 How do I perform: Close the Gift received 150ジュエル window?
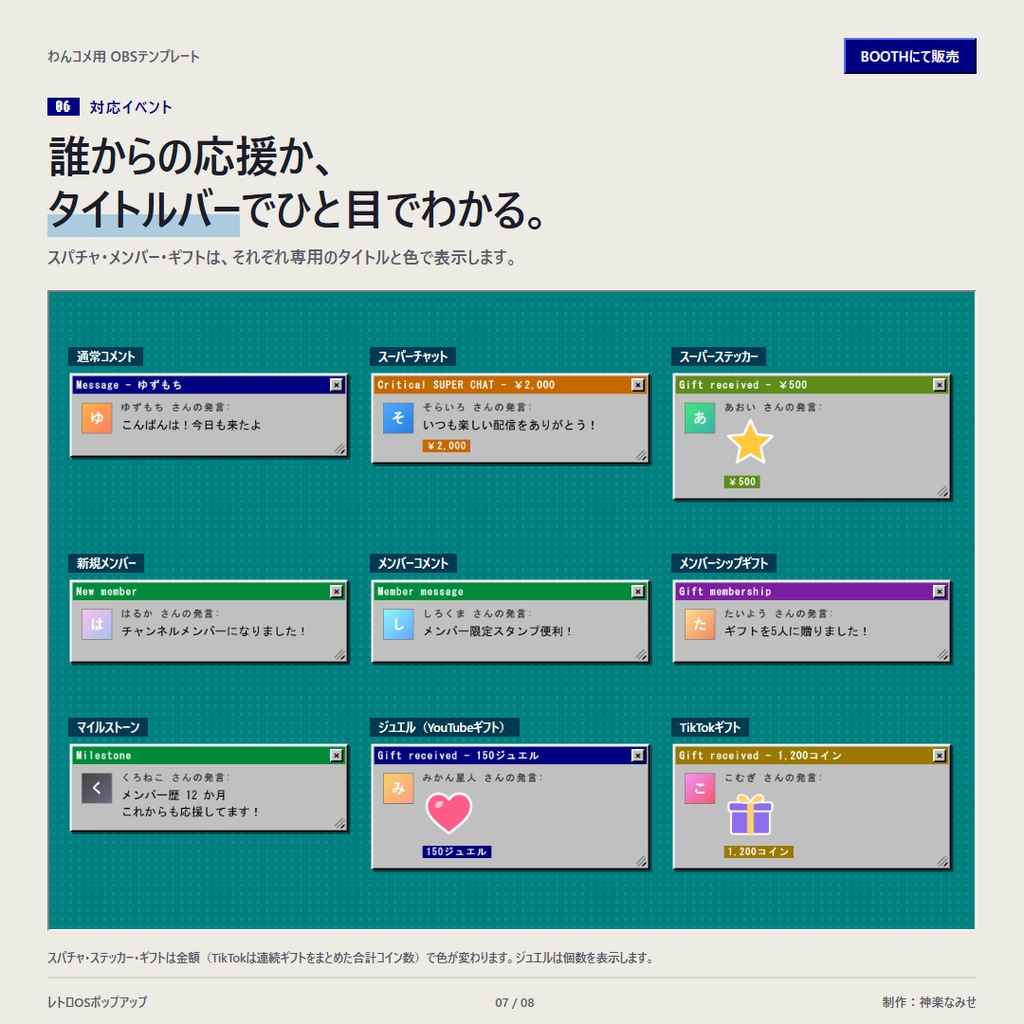tap(638, 756)
